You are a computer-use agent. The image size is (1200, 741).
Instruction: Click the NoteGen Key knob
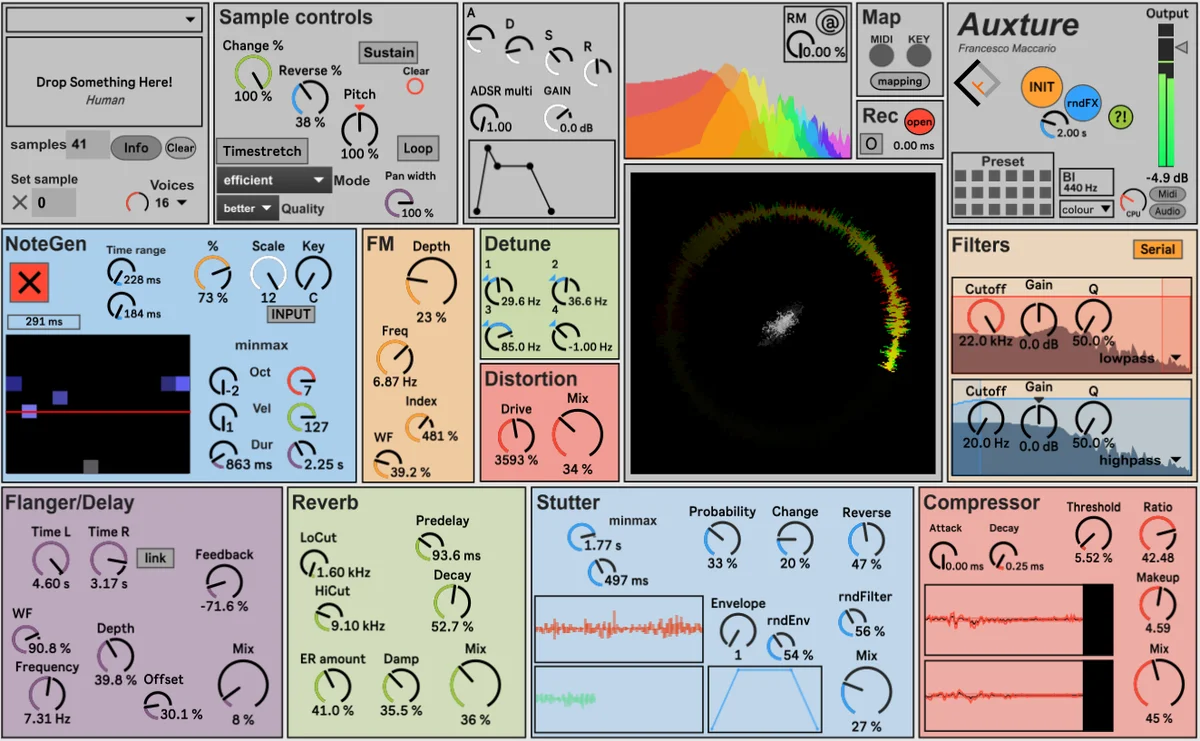point(313,274)
